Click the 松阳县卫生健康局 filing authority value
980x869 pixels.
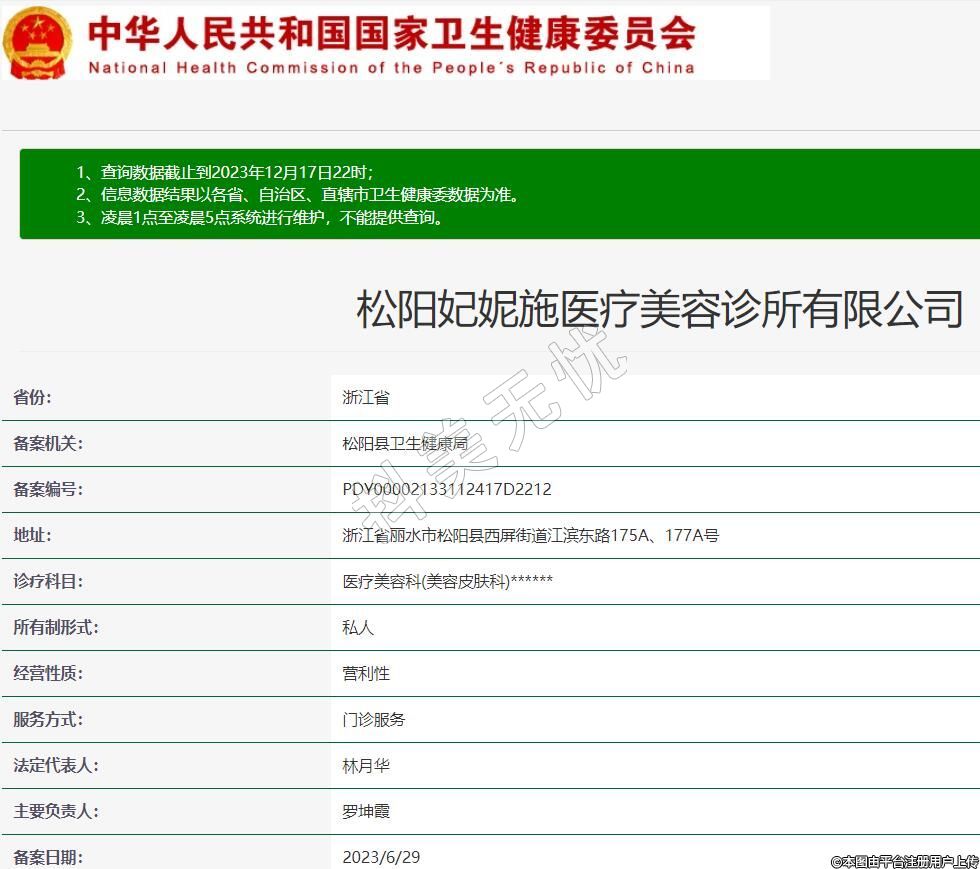[x=405, y=444]
